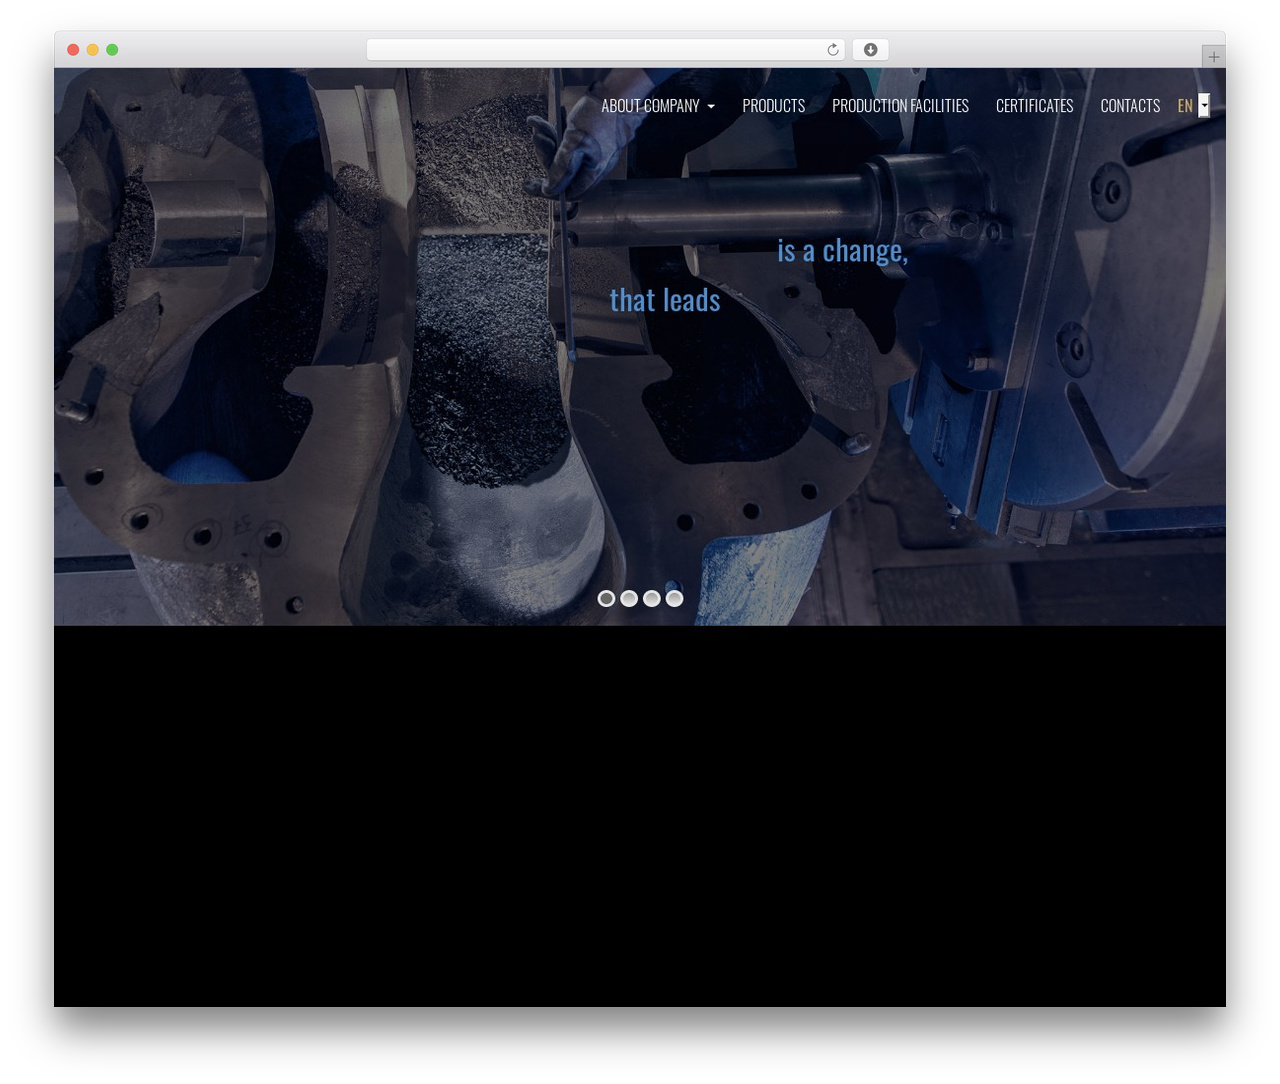The image size is (1280, 1084).
Task: Open a new tab with the plus icon
Action: tap(1213, 57)
